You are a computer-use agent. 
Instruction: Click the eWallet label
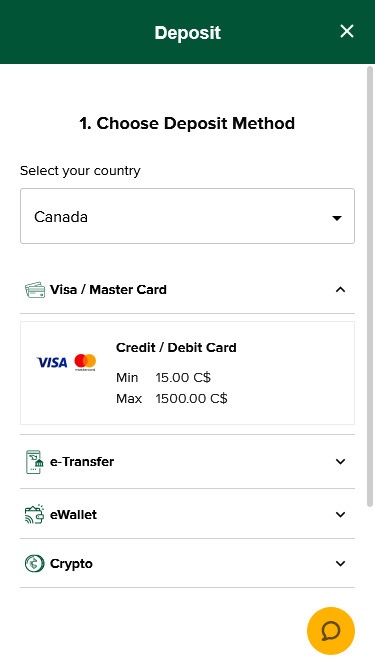pos(74,514)
